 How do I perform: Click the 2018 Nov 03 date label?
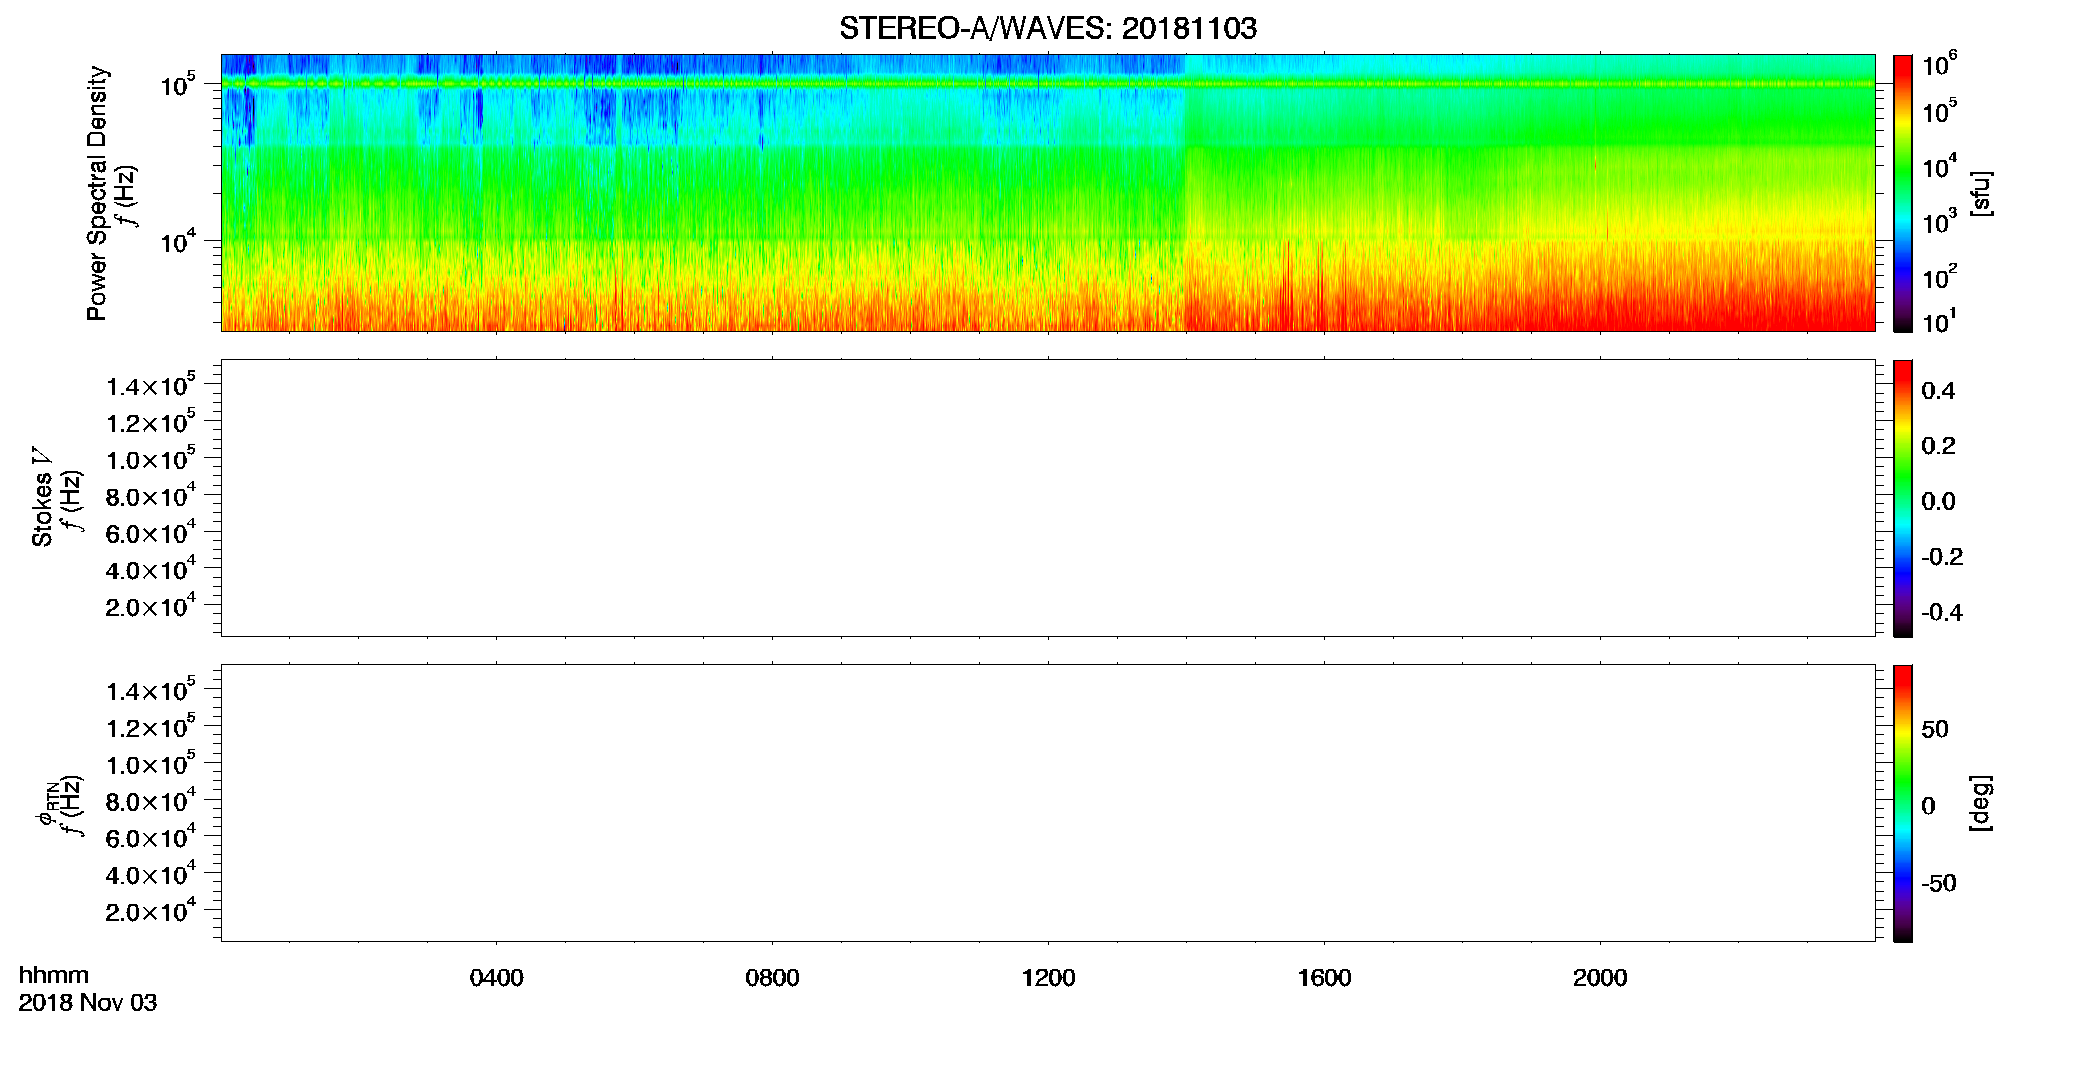[x=88, y=1003]
